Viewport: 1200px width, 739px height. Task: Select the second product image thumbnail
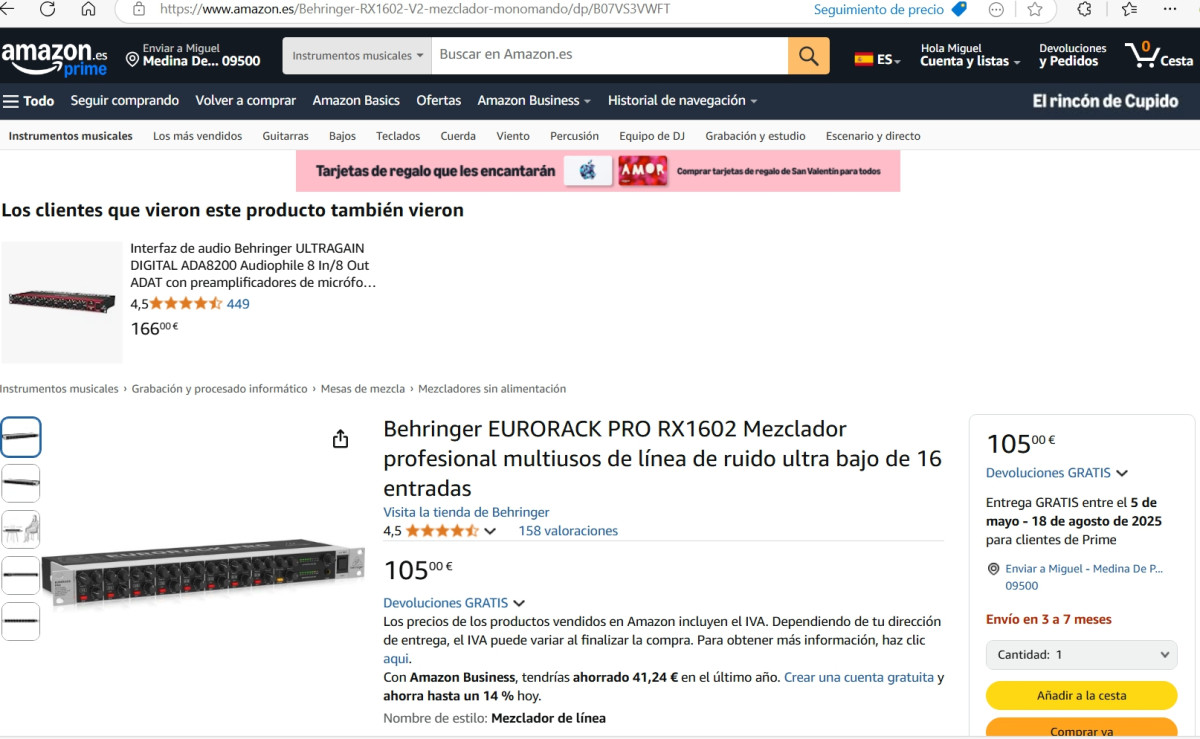(21, 483)
